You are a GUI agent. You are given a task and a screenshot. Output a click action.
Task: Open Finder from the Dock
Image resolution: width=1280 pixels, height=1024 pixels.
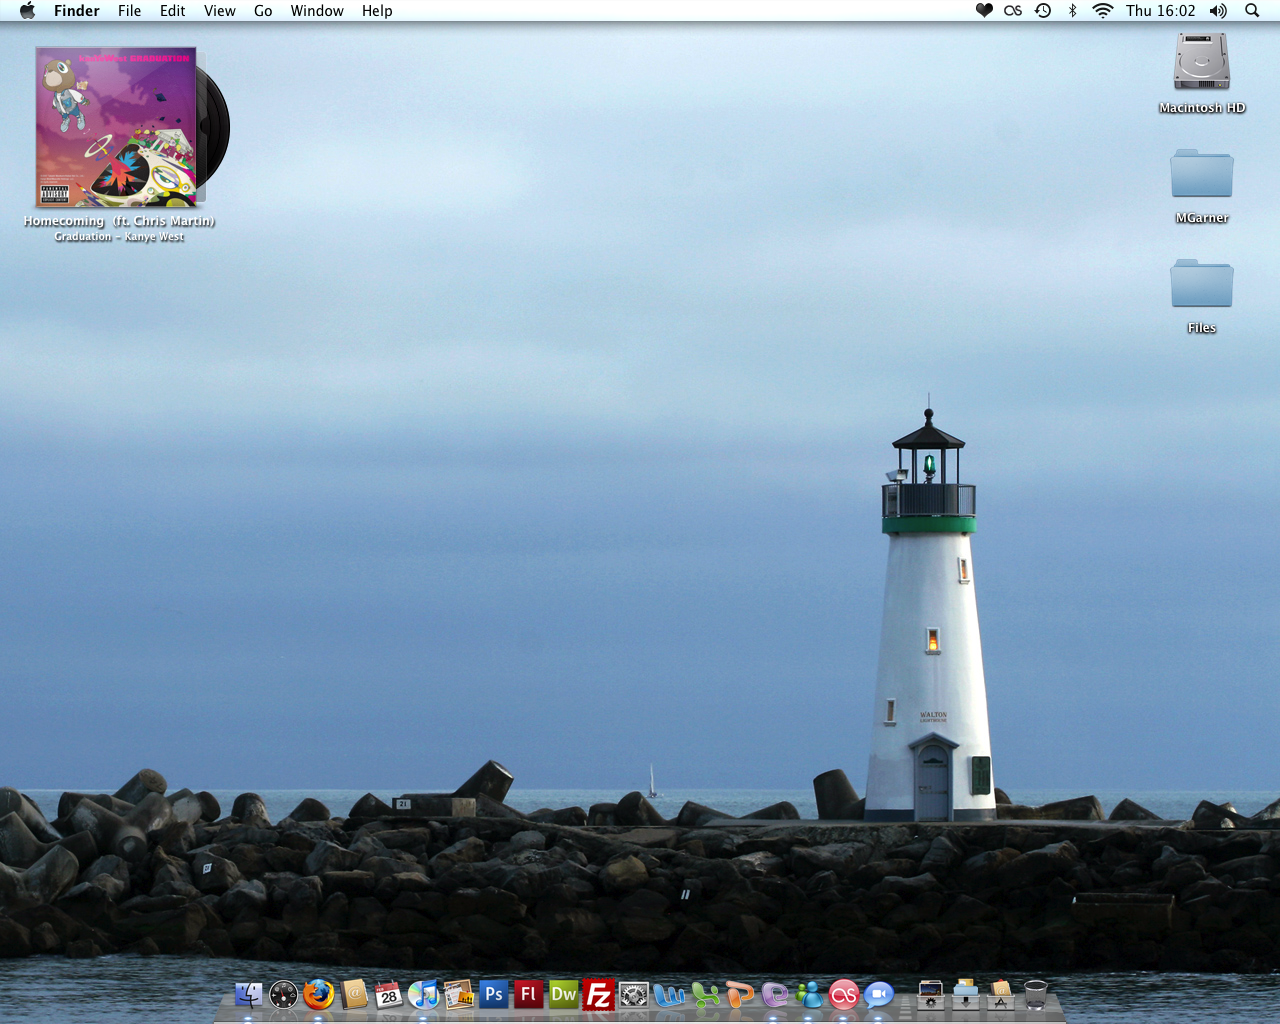pyautogui.click(x=248, y=995)
